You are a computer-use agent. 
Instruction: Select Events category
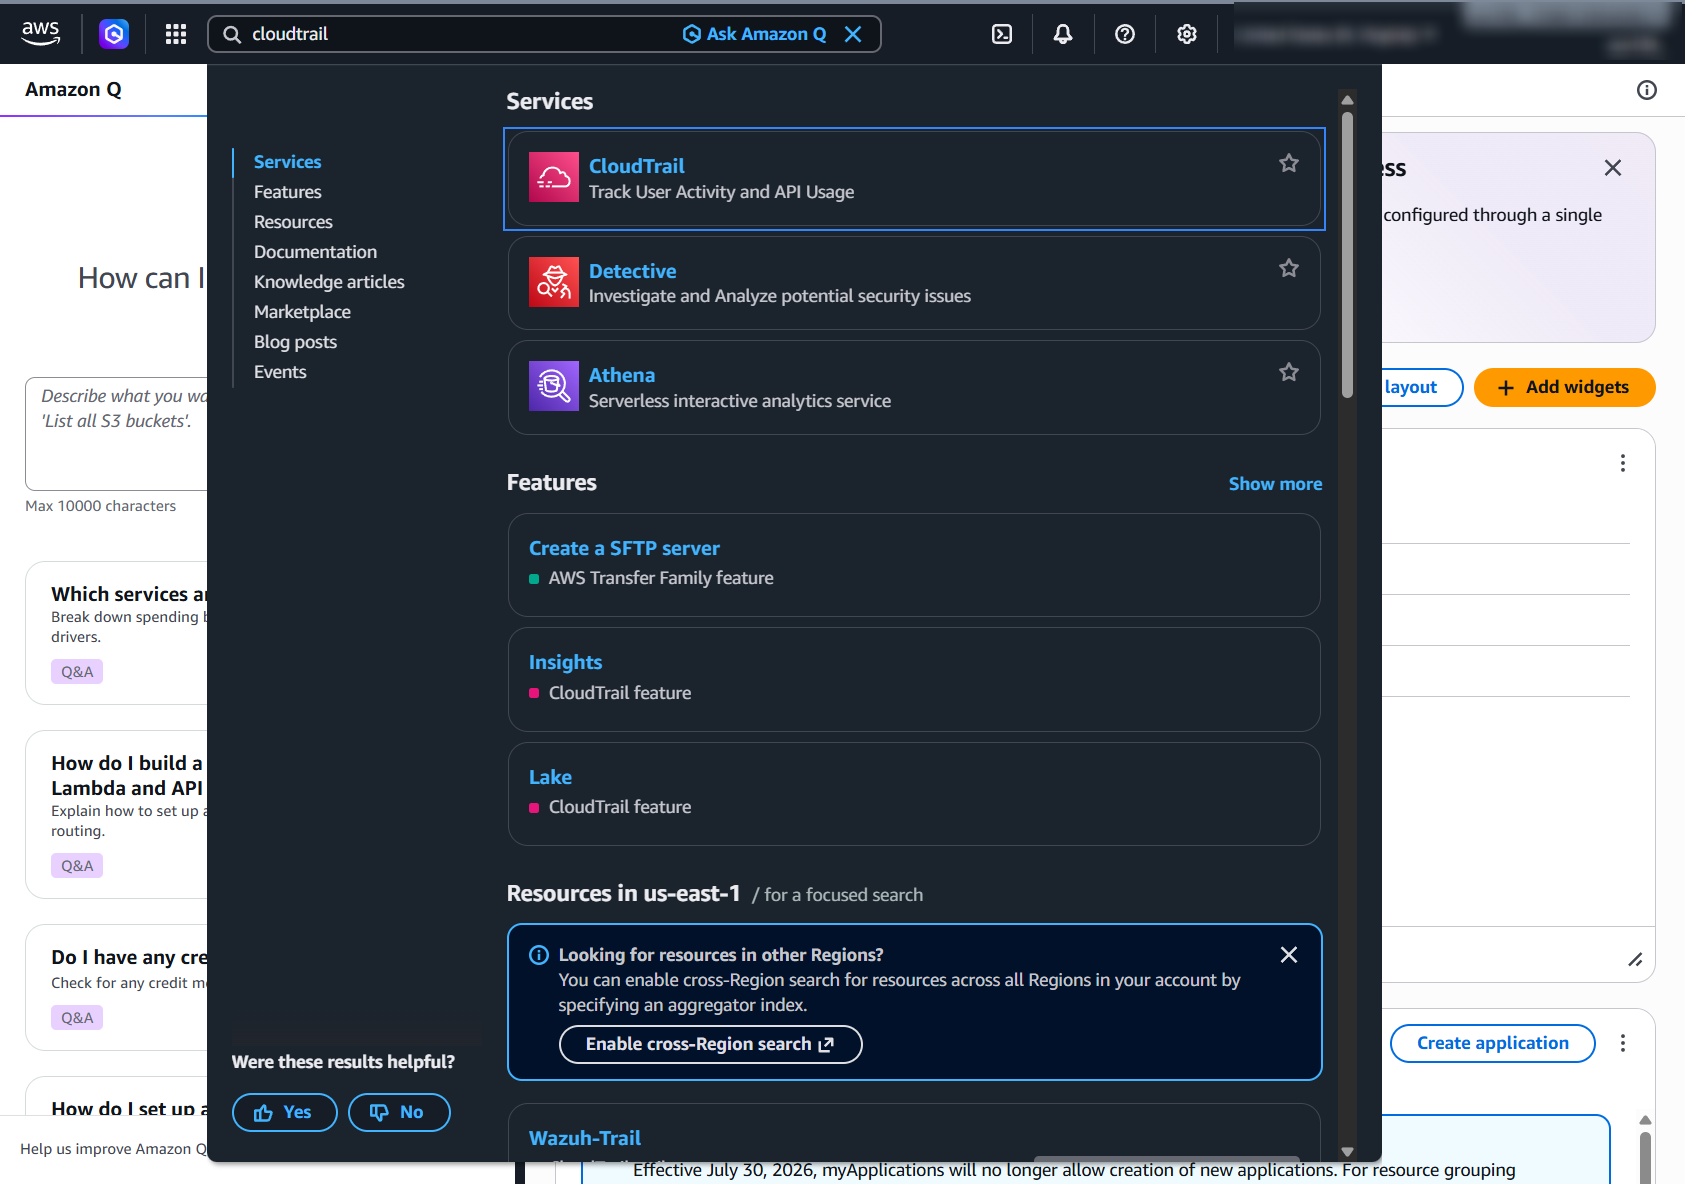(280, 372)
